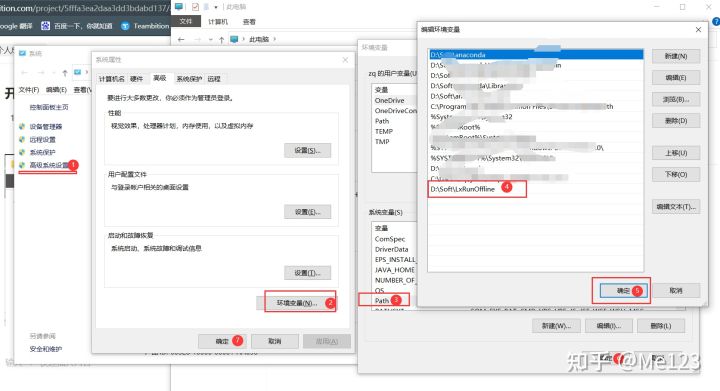Open 高级系统设置 link in sidebar
720x391 pixels.
point(49,165)
